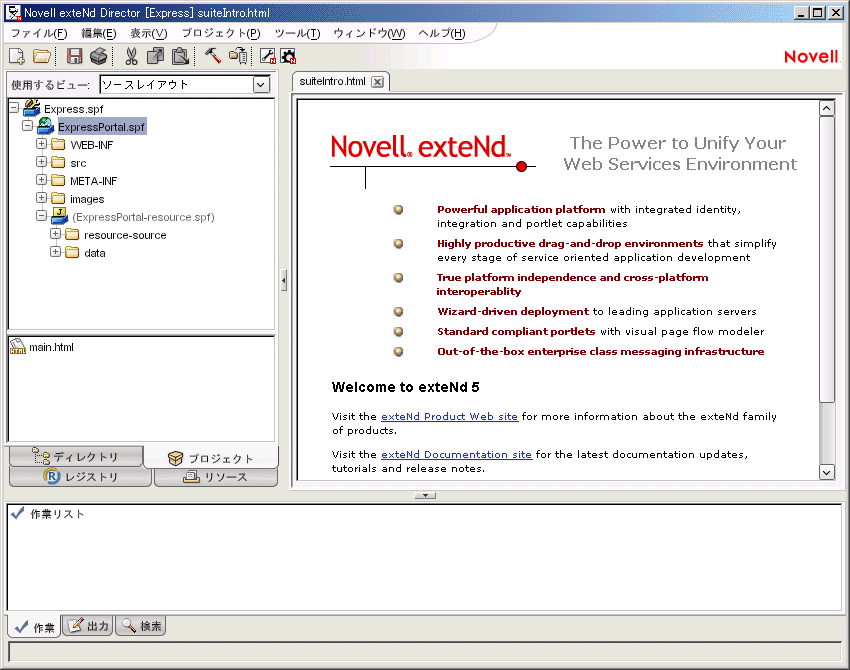Viewport: 850px width, 670px height.
Task: Expand the images folder node
Action: click(41, 197)
